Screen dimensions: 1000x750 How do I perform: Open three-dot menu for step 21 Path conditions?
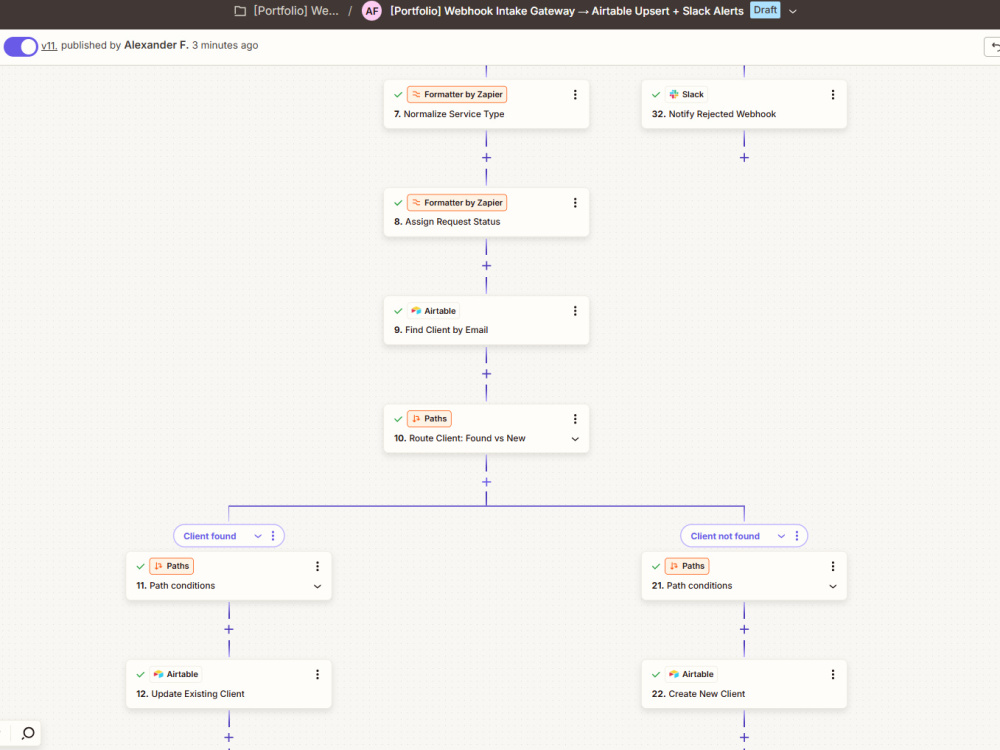tap(832, 566)
